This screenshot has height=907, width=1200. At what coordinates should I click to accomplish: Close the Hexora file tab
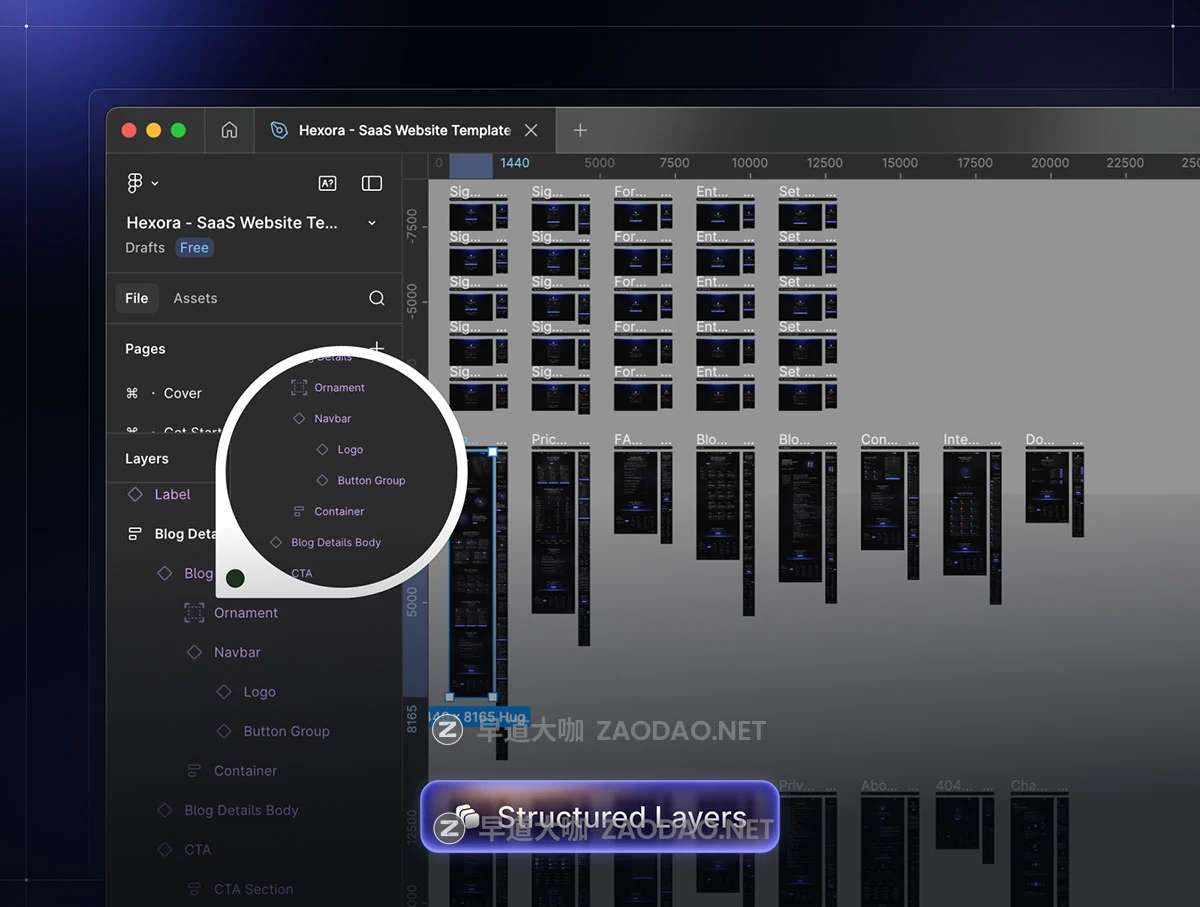pyautogui.click(x=531, y=130)
